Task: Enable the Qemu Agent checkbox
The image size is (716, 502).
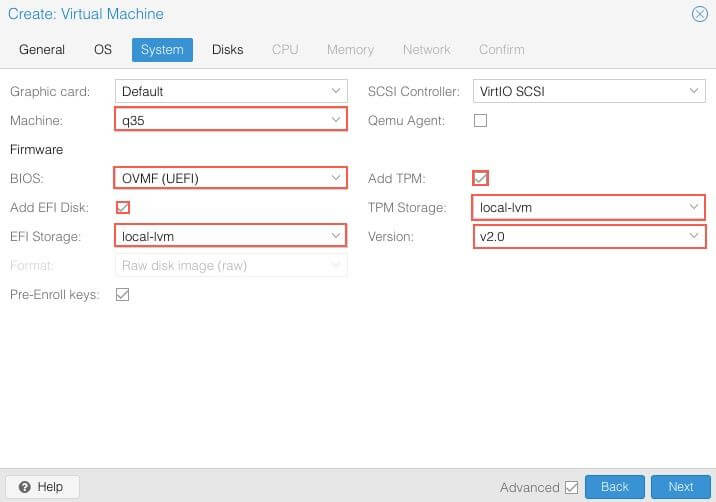Action: pos(480,120)
